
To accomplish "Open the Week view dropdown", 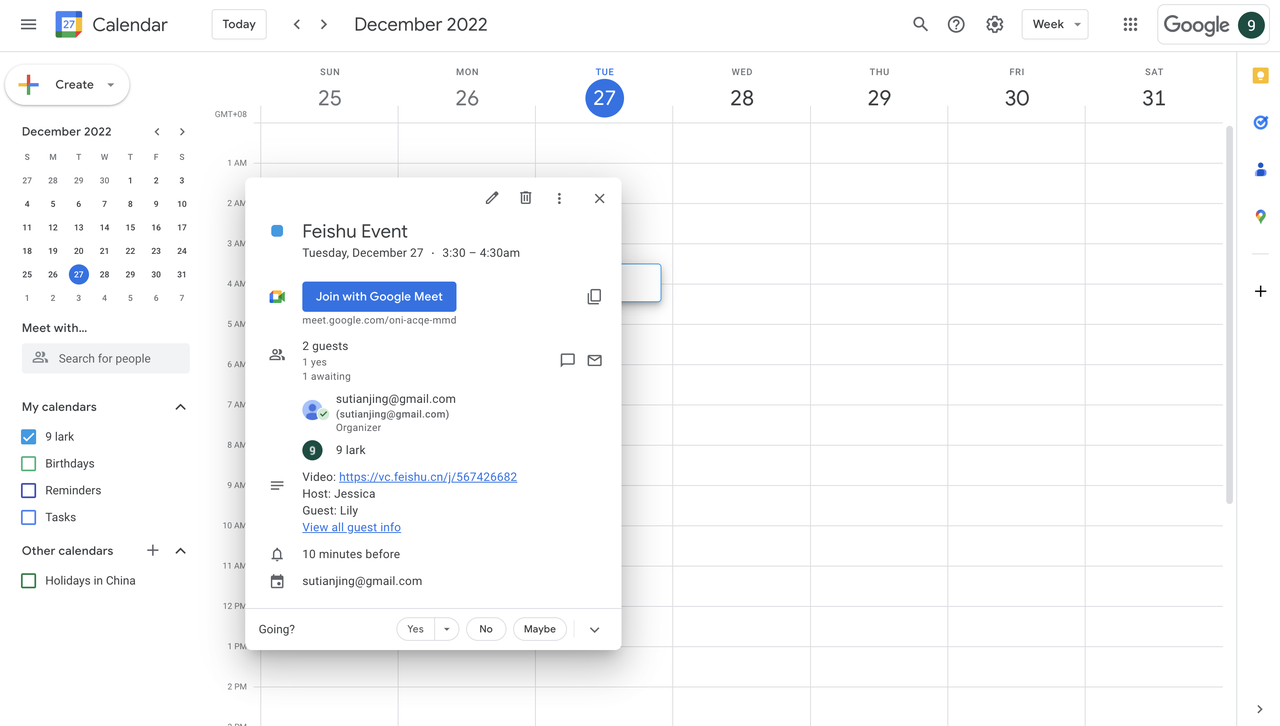I will click(x=1054, y=25).
